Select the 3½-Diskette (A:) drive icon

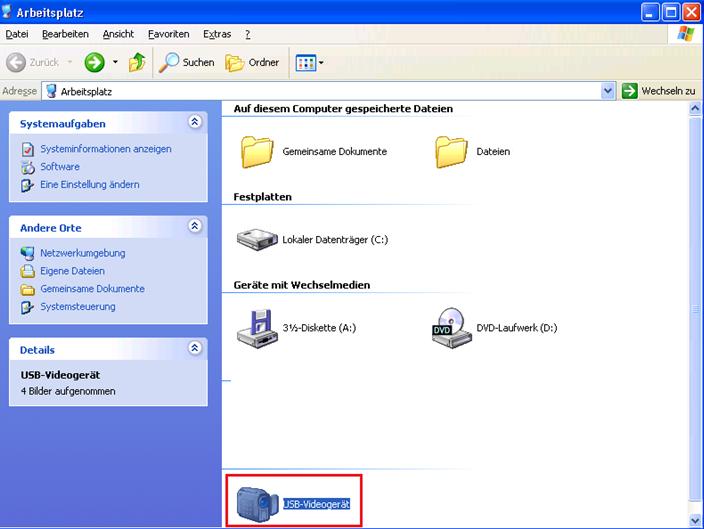257,328
